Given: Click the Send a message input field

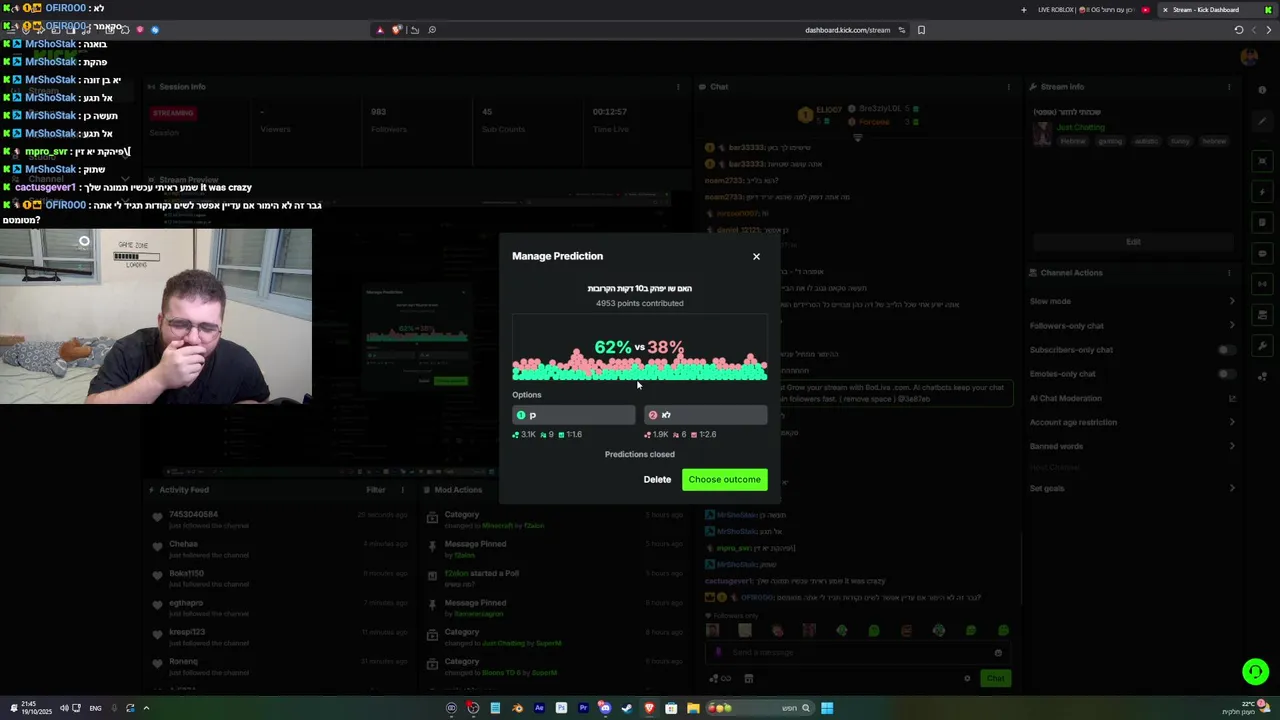Looking at the screenshot, I should click(860, 652).
